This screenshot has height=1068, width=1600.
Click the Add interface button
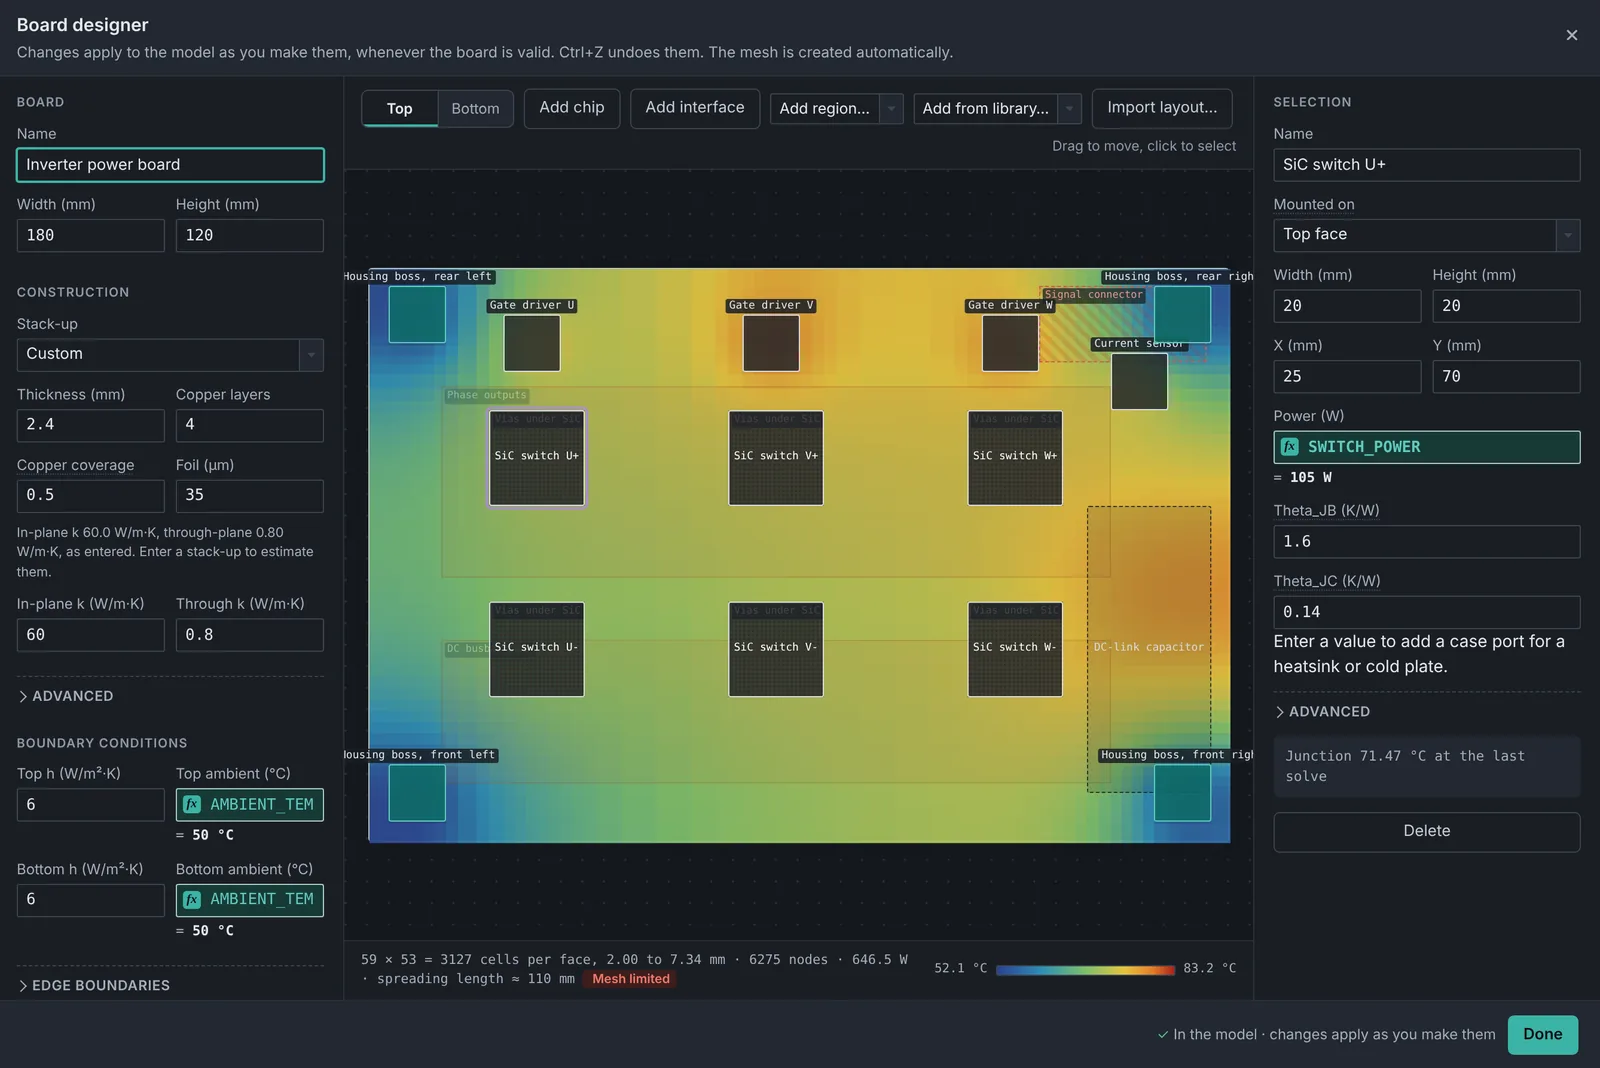tap(695, 108)
